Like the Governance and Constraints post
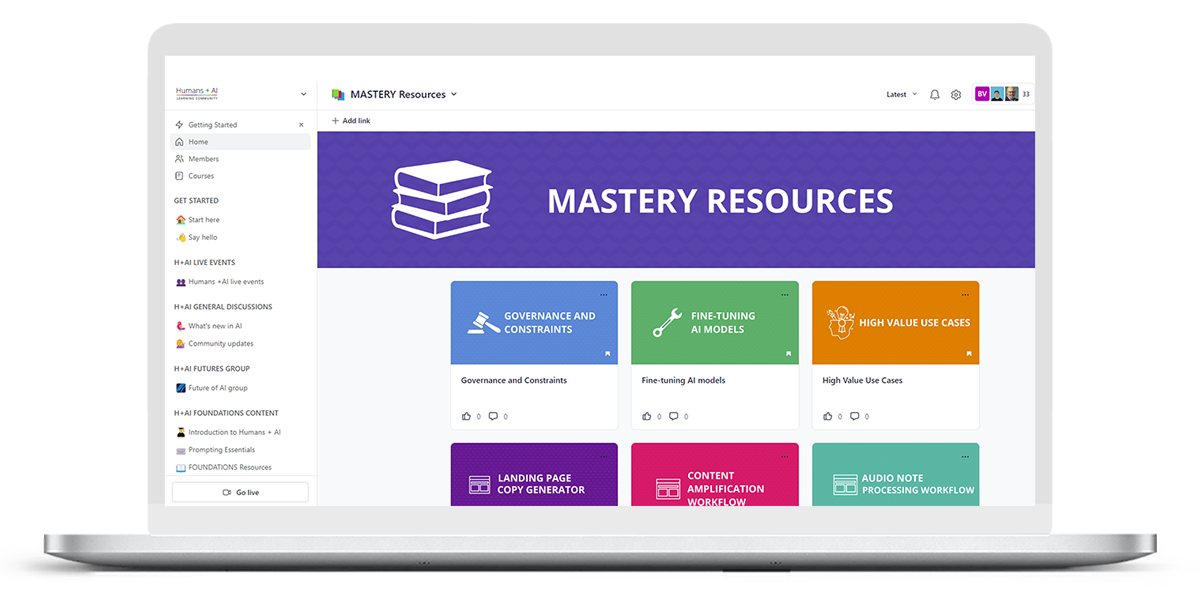The width and height of the screenshot is (1200, 602). pyautogui.click(x=466, y=416)
